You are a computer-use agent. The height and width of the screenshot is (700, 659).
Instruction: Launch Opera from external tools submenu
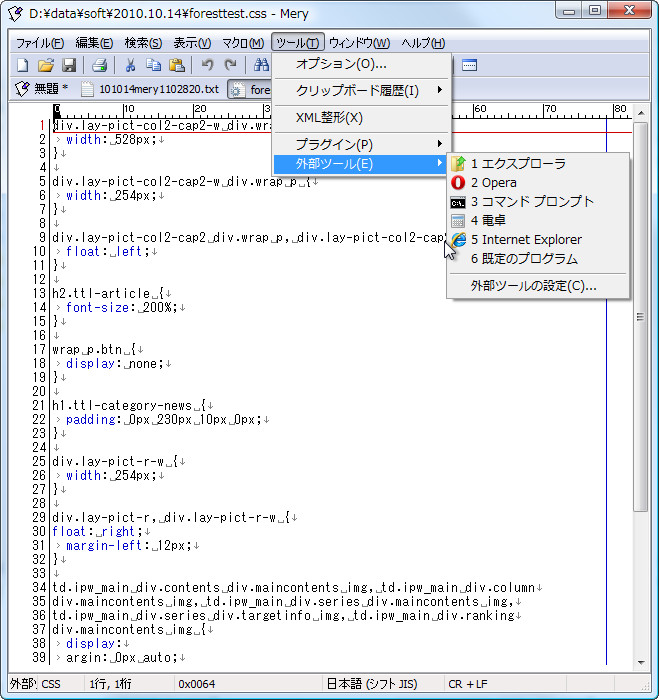pyautogui.click(x=538, y=183)
